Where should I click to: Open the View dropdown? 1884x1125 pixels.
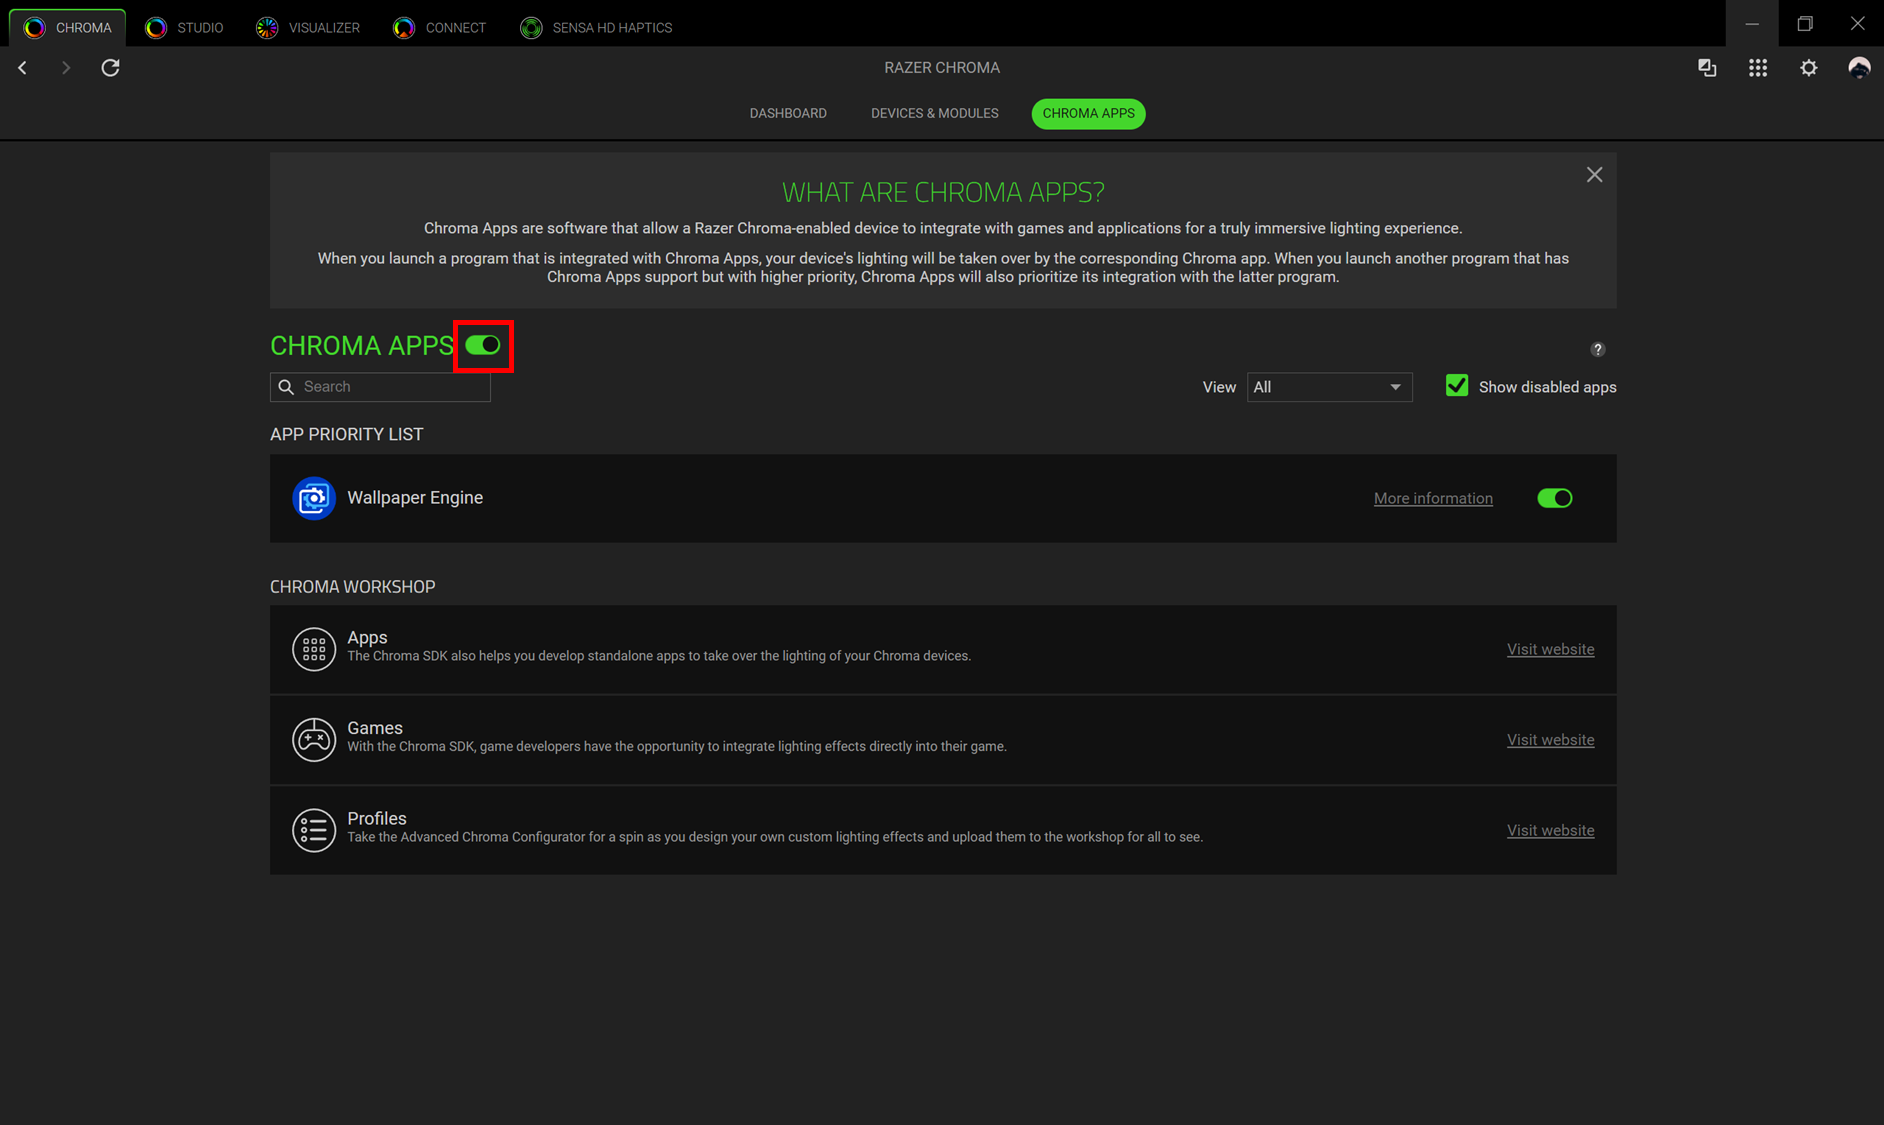tap(1329, 387)
